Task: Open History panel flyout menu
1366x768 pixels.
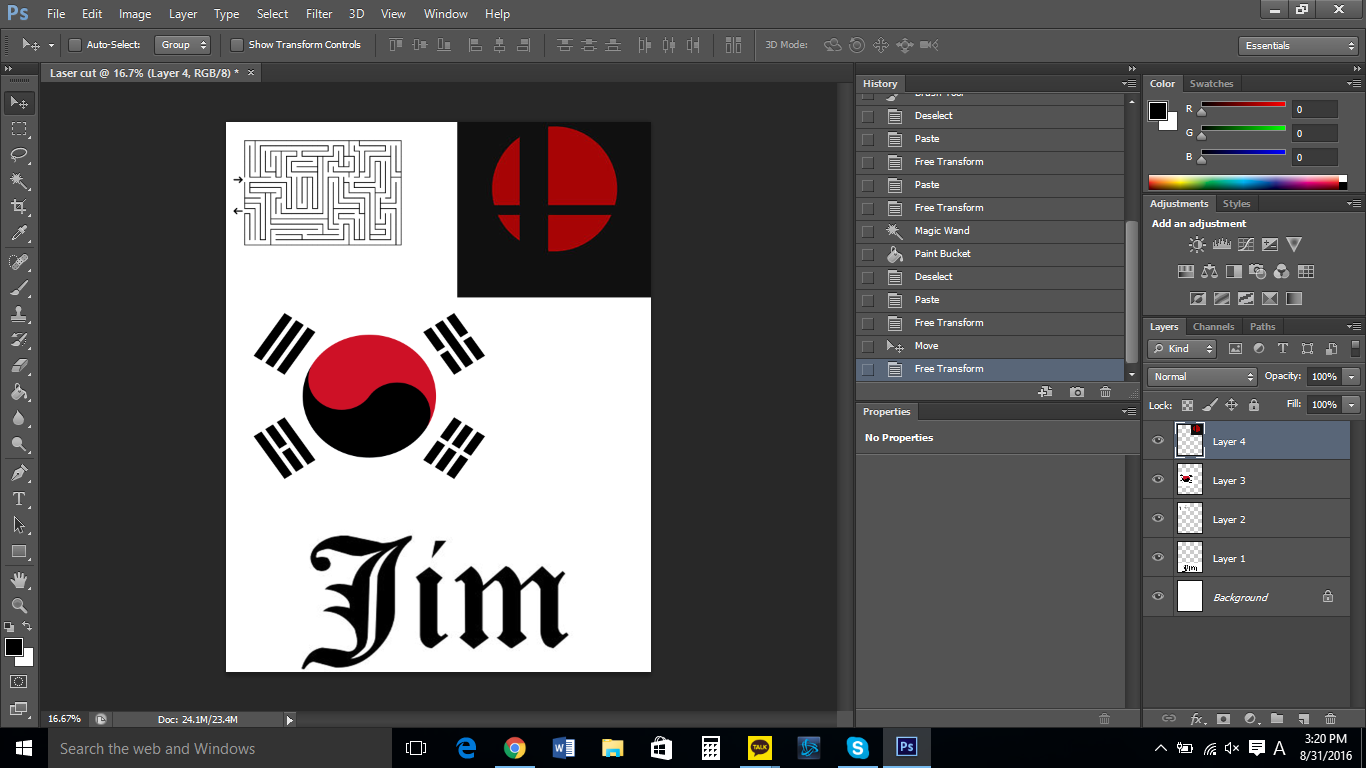Action: click(x=1129, y=84)
